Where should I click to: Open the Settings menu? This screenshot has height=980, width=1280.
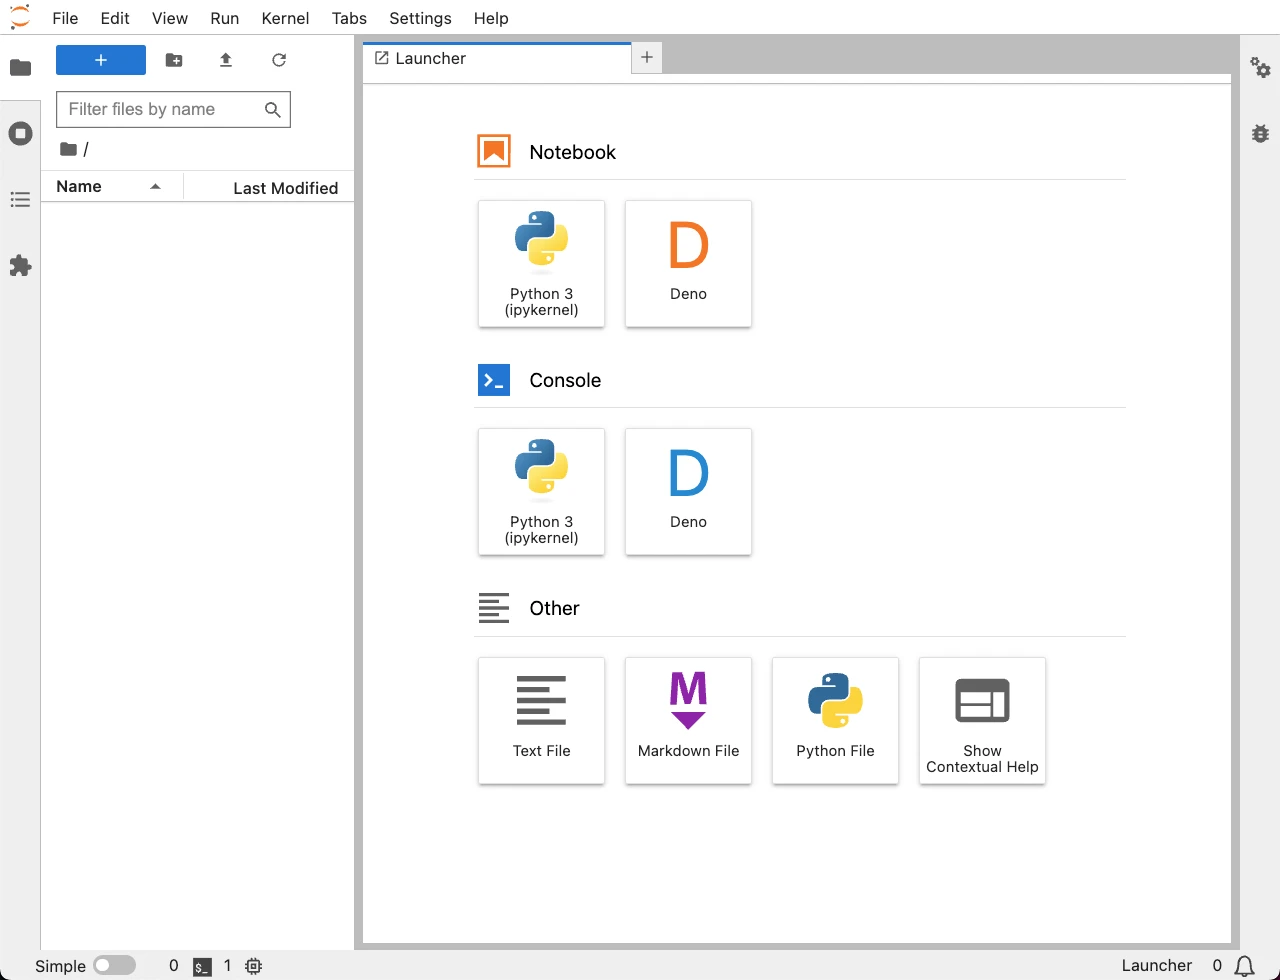coord(420,18)
